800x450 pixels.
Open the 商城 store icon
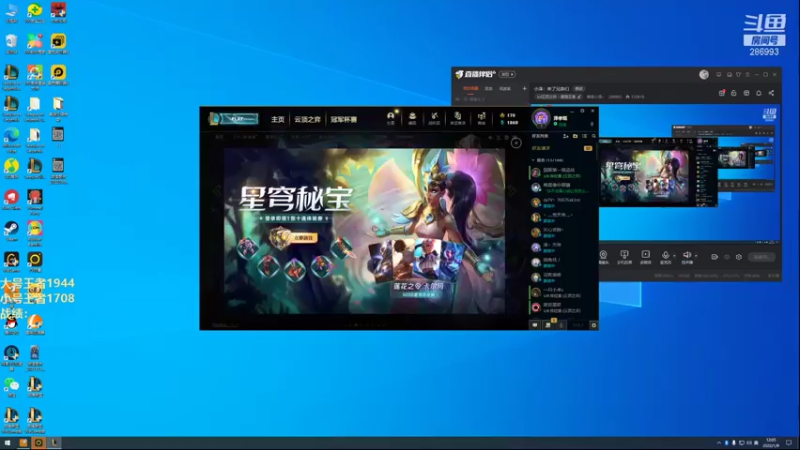pos(481,118)
